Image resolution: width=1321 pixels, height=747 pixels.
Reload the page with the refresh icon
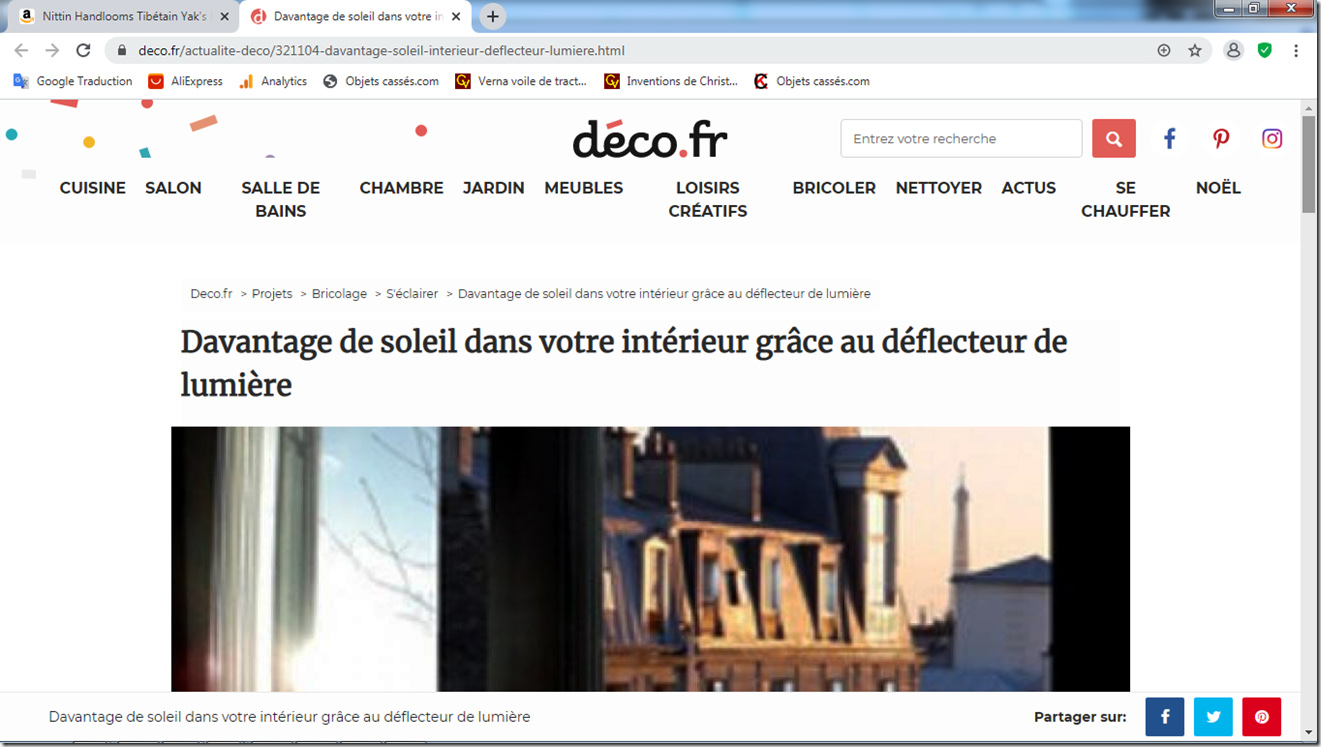(x=84, y=50)
